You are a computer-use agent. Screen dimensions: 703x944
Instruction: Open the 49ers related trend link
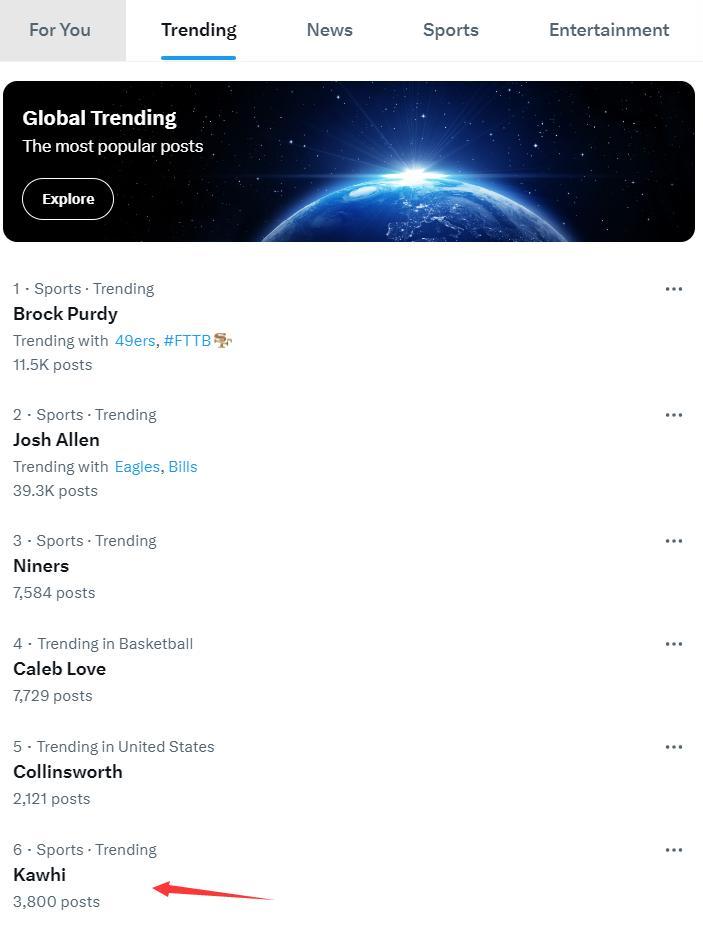tap(135, 341)
